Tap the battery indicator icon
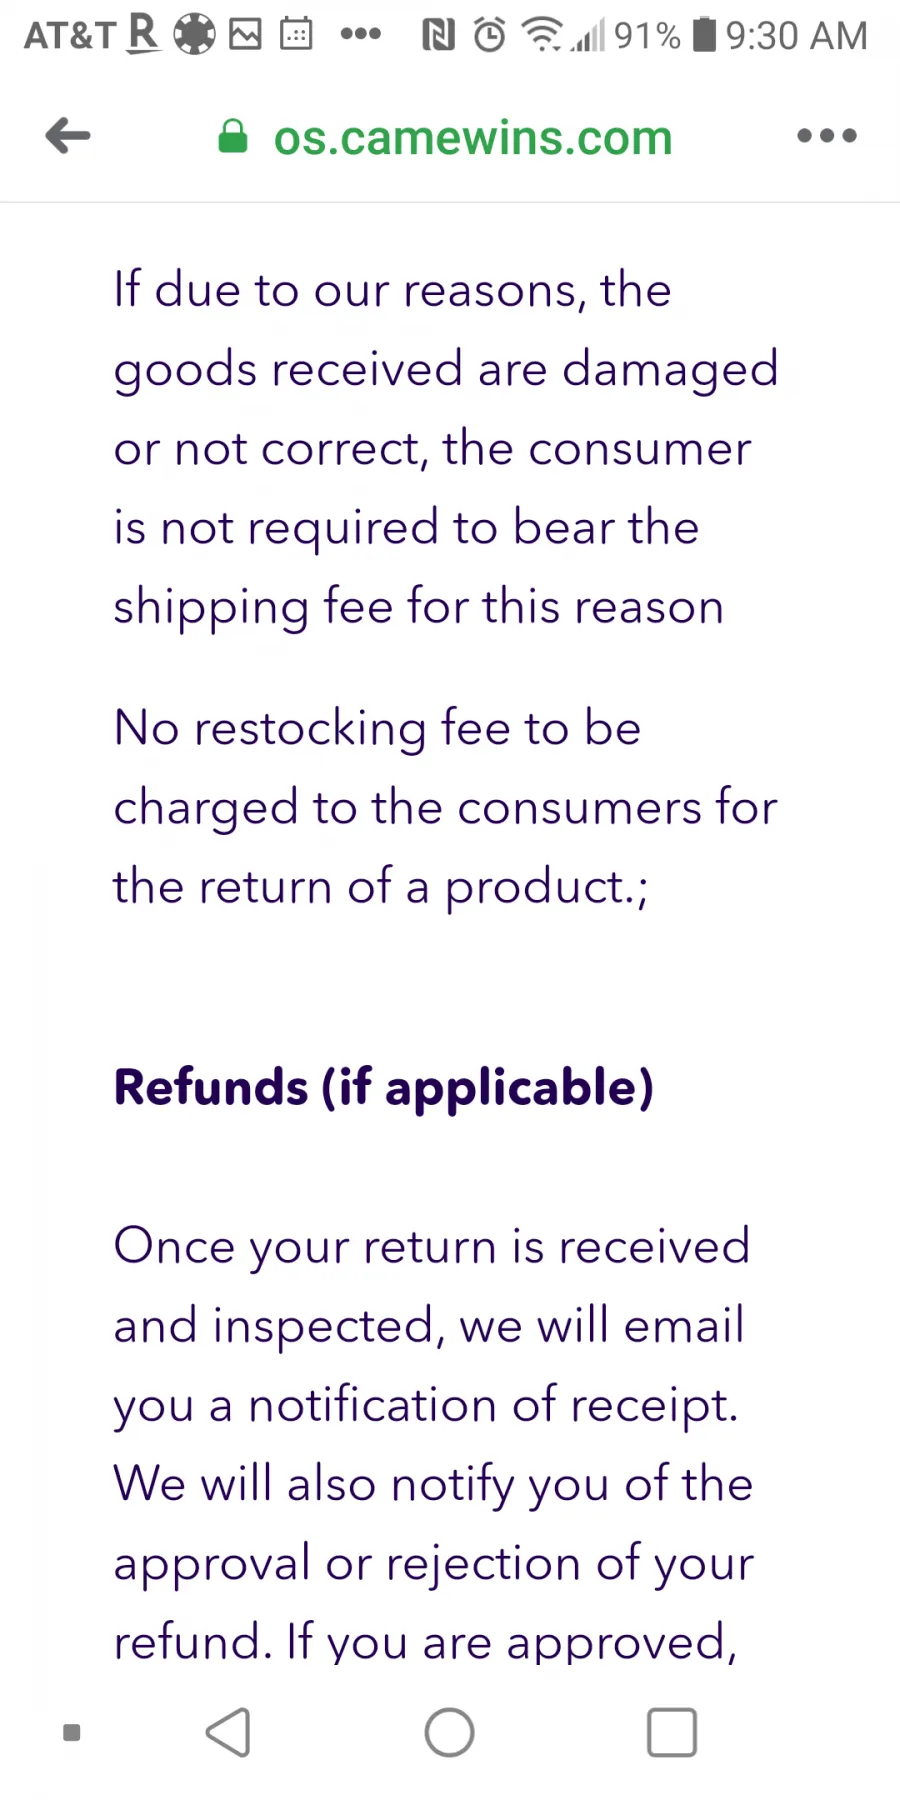900x1800 pixels. click(705, 34)
